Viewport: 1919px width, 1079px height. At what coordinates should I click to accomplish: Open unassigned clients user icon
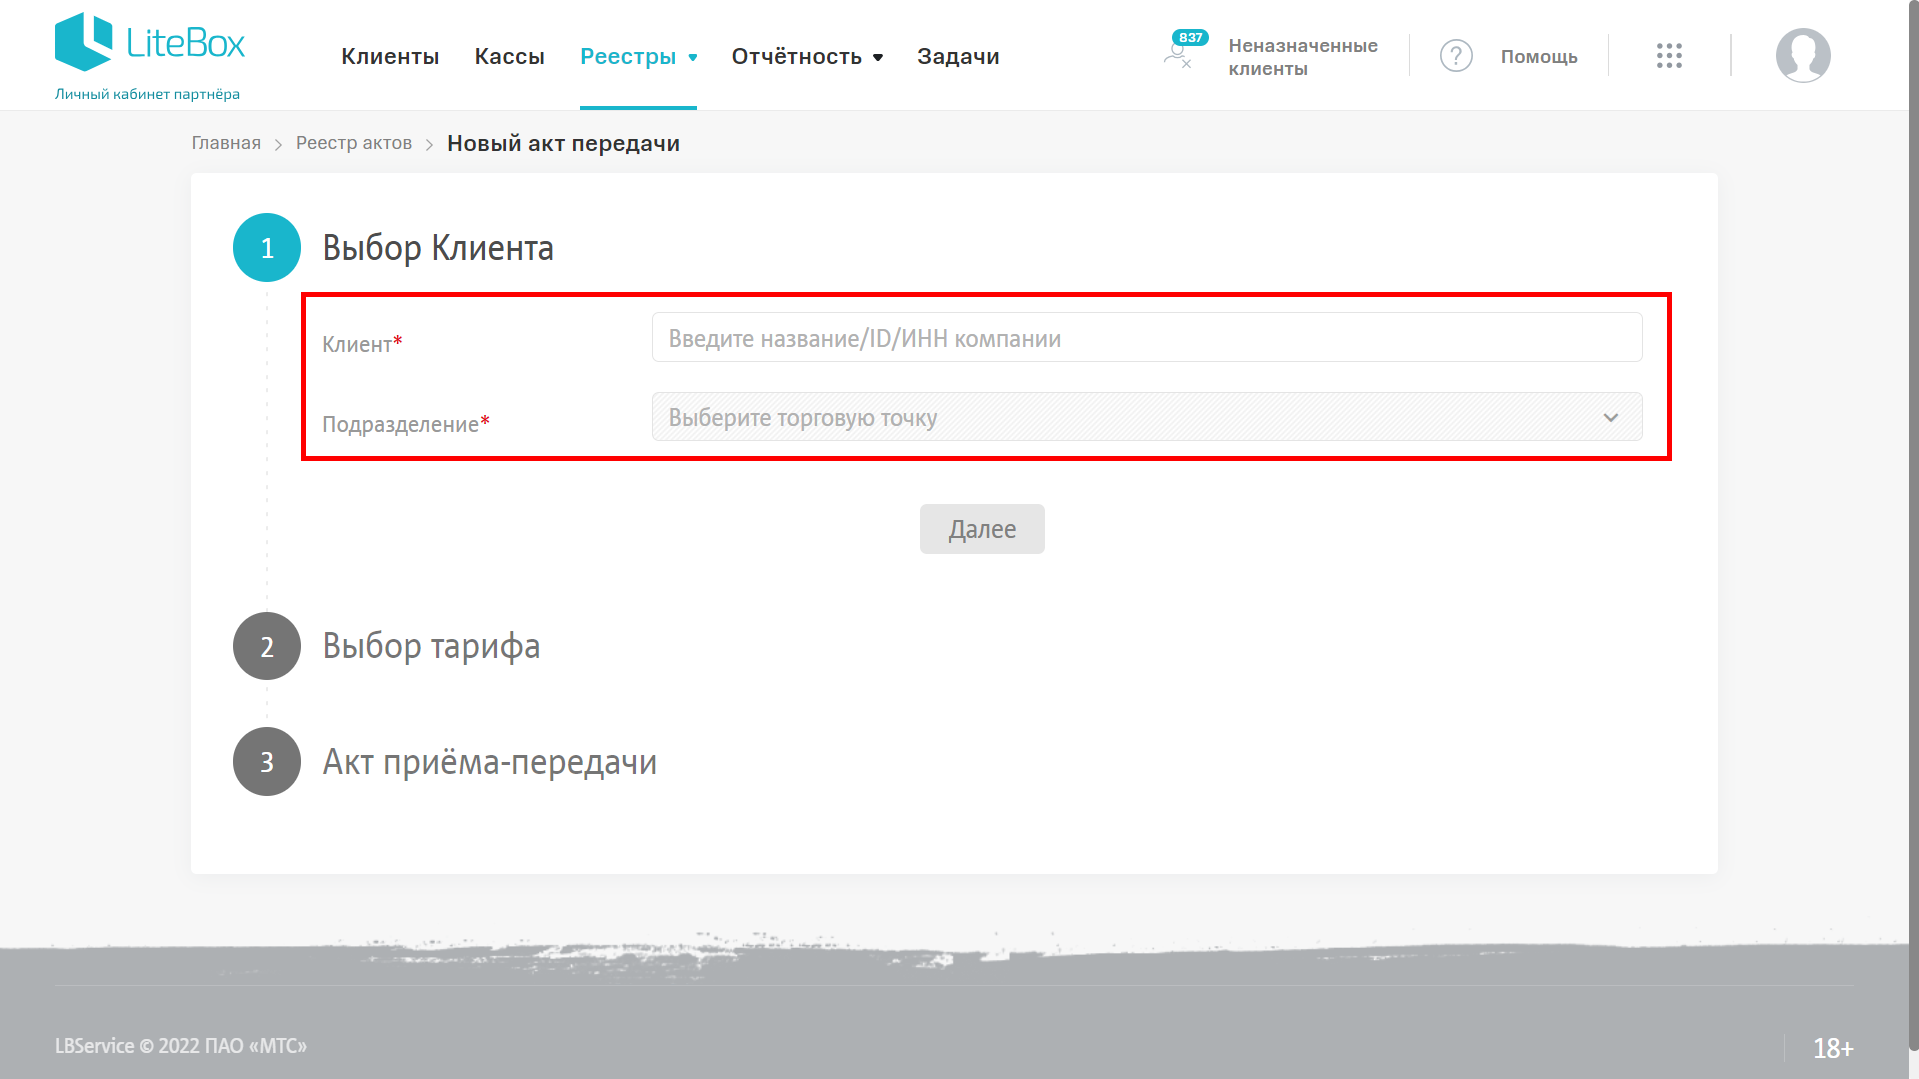point(1178,56)
